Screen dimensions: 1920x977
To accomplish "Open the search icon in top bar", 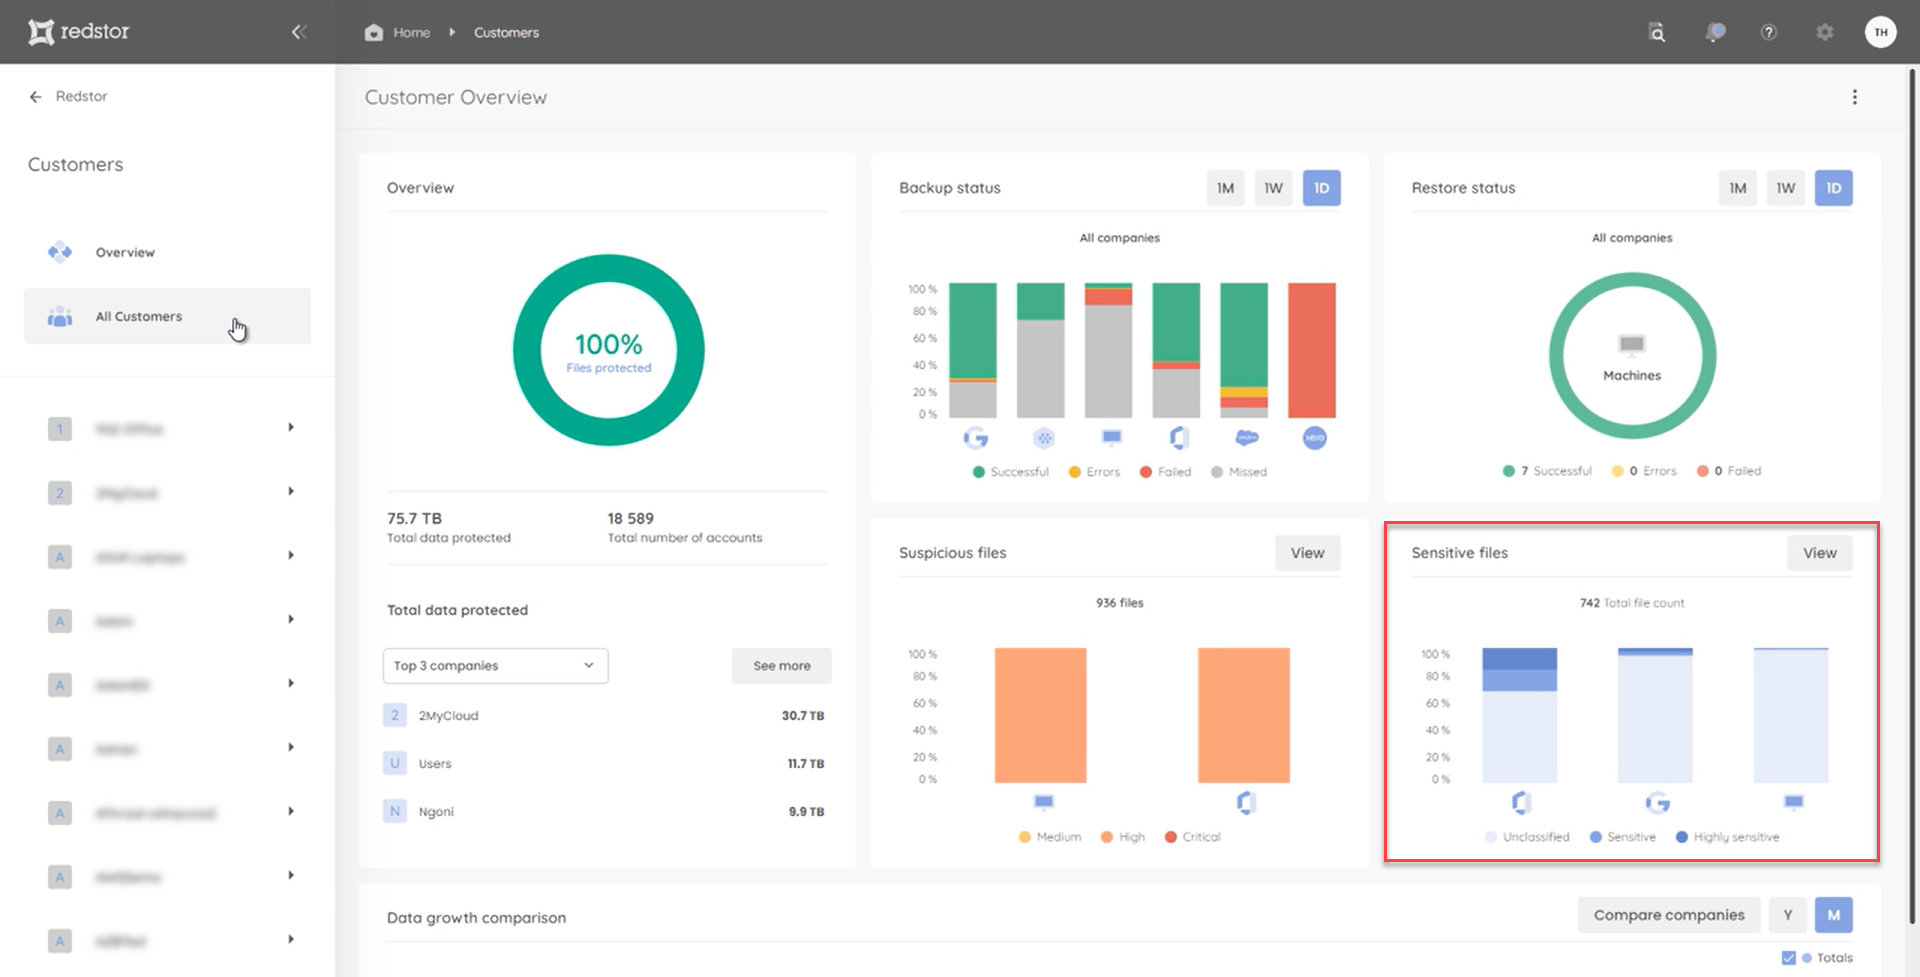I will [x=1657, y=32].
